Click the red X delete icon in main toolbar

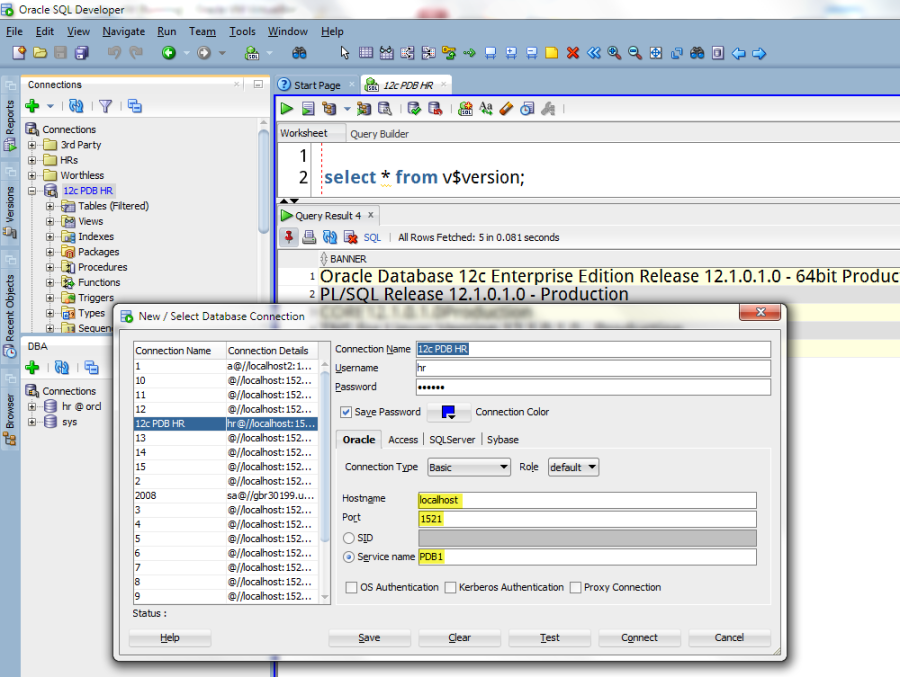click(572, 53)
